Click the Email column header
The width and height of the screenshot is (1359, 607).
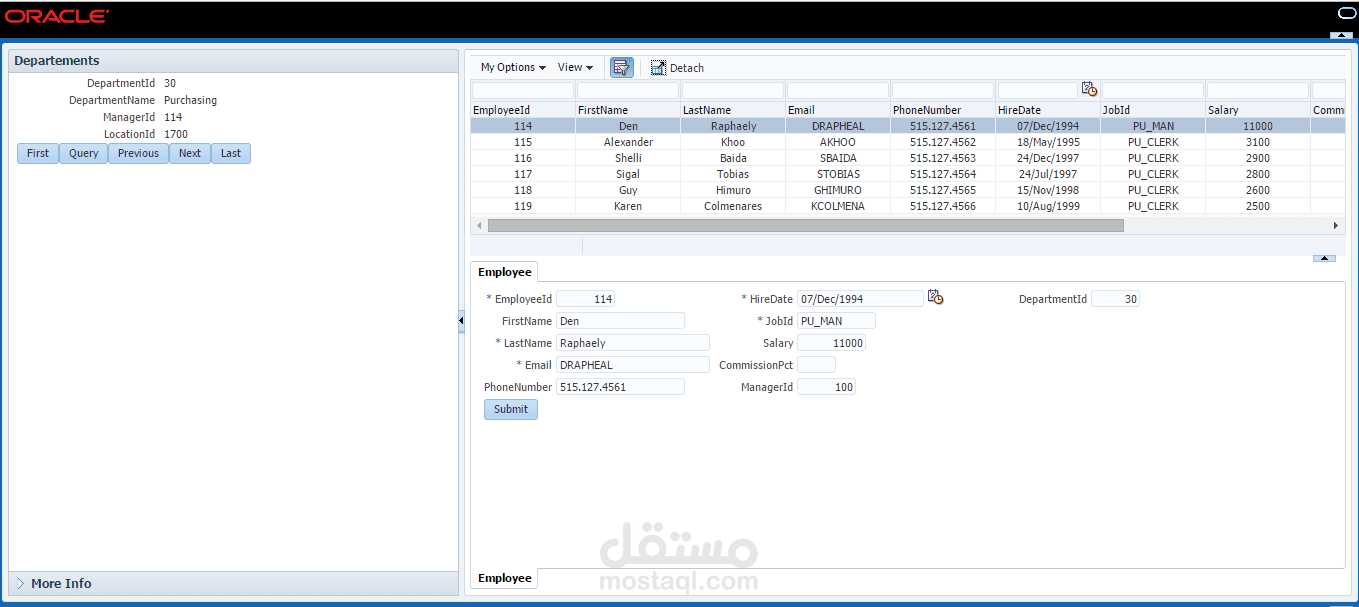[838, 110]
